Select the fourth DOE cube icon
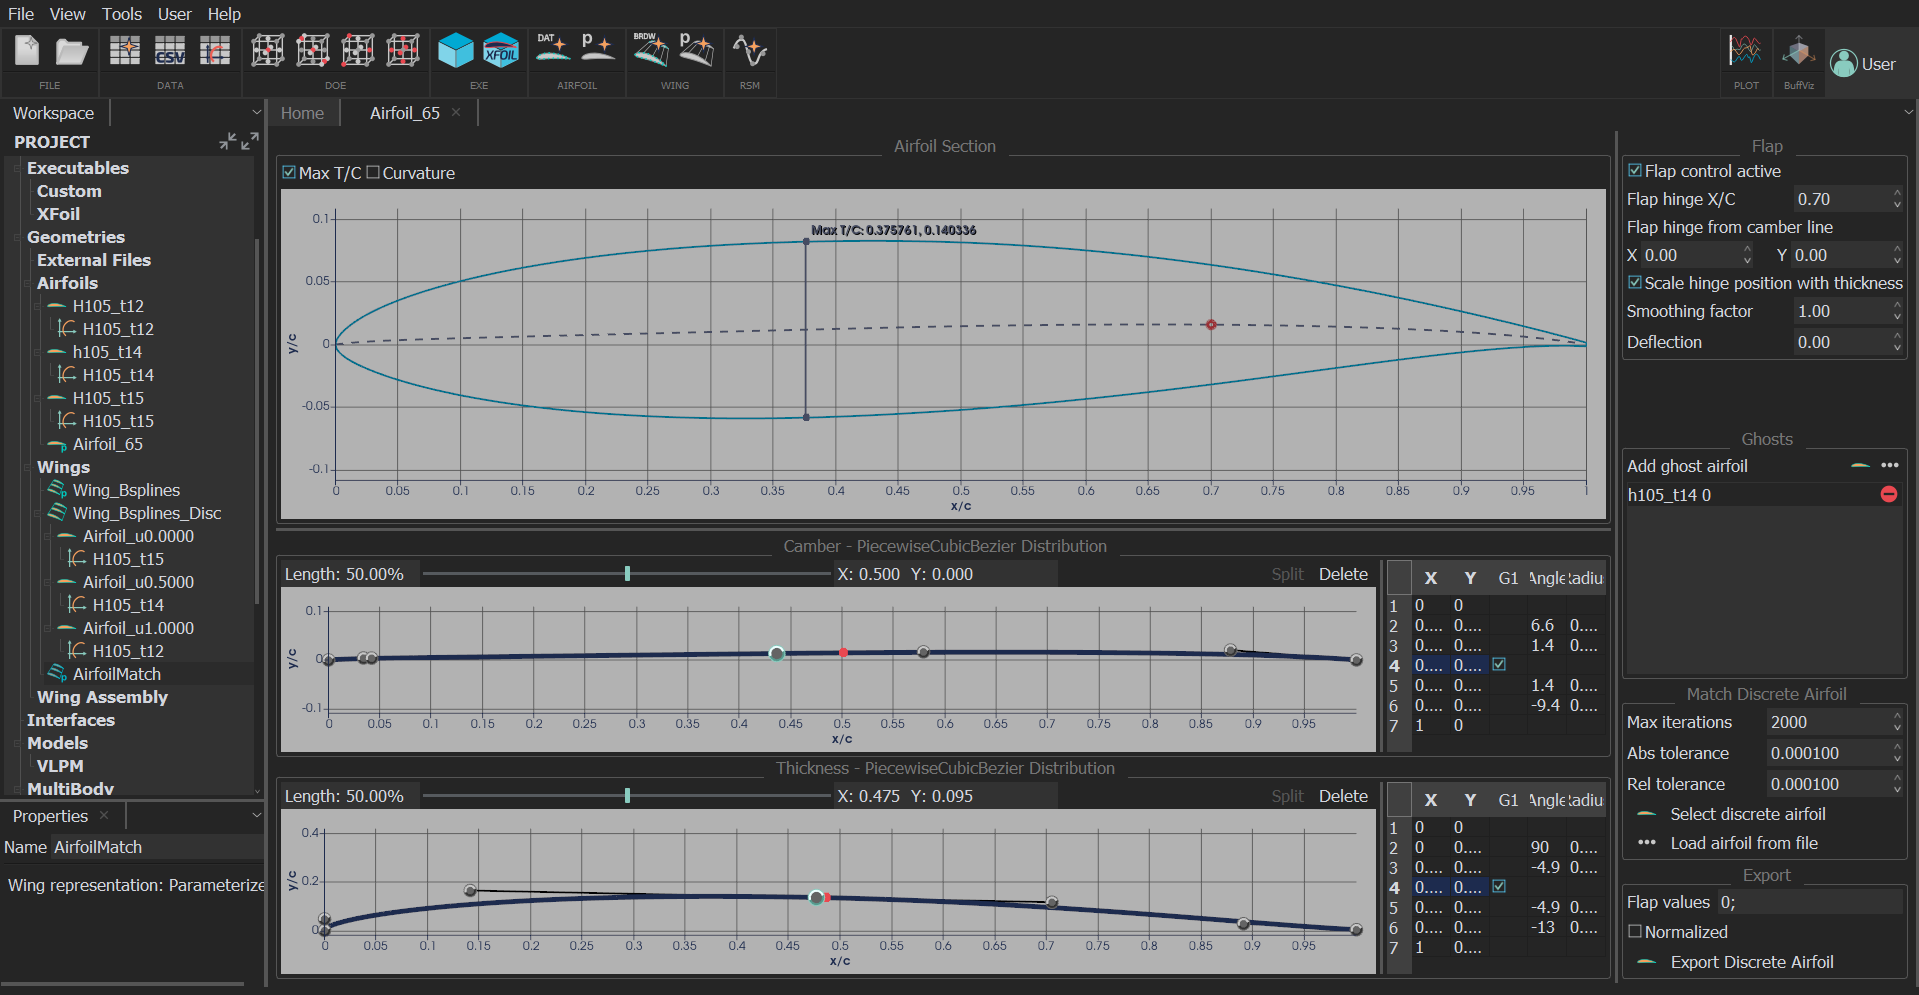This screenshot has width=1919, height=995. [x=403, y=50]
